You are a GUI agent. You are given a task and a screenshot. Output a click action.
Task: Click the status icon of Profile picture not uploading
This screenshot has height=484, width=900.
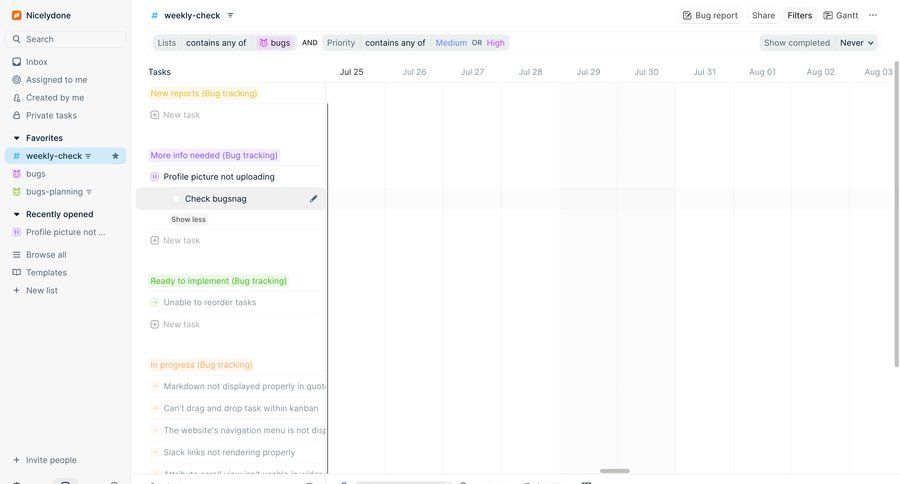tap(155, 177)
